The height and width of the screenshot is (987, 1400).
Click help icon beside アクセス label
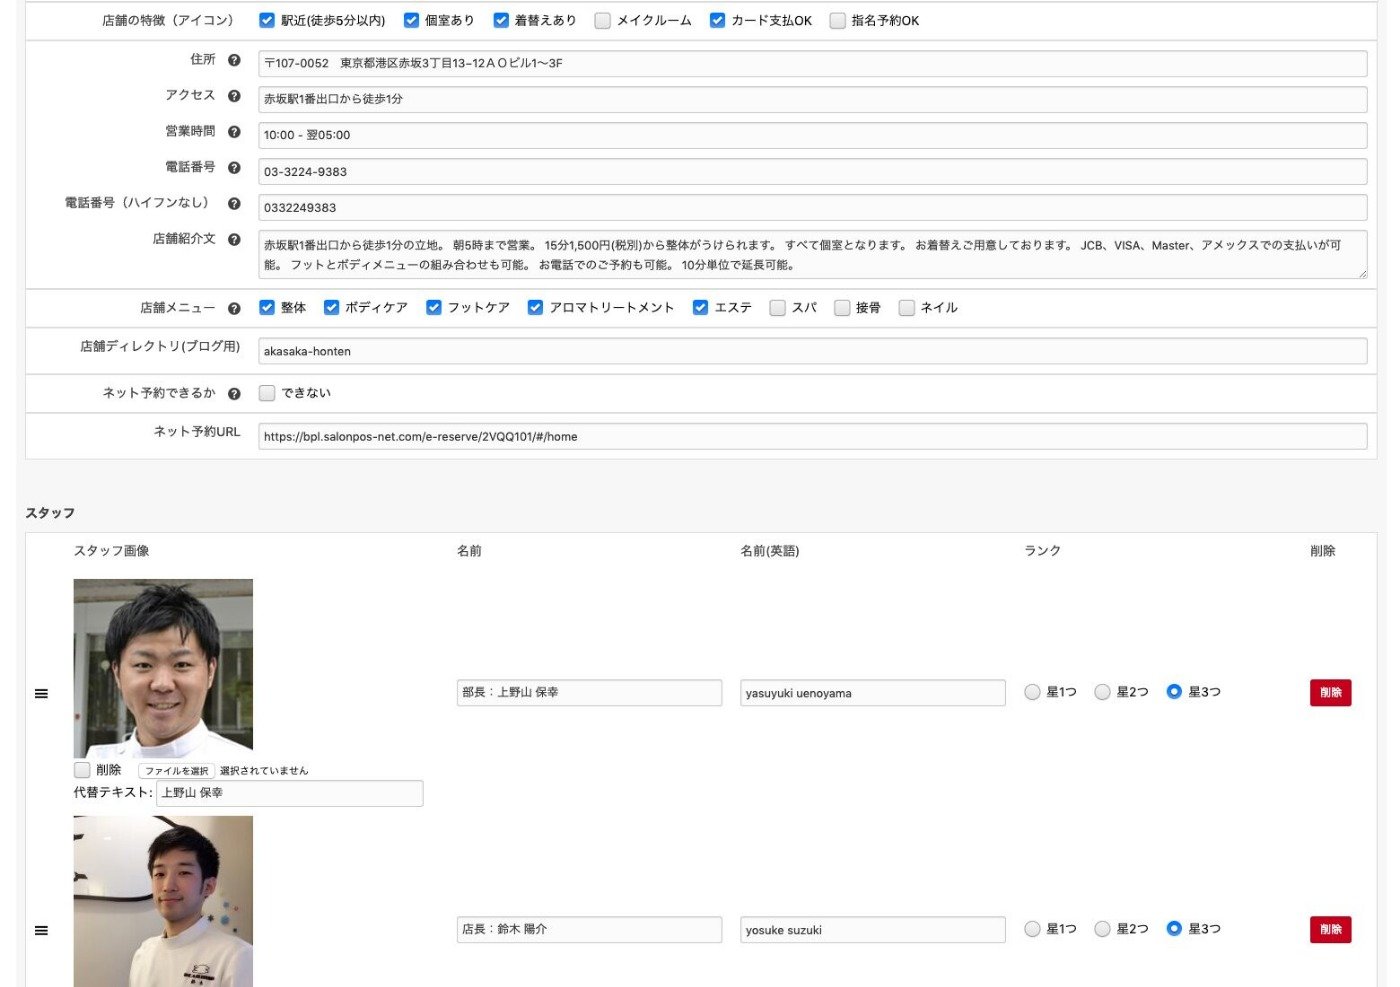point(234,96)
